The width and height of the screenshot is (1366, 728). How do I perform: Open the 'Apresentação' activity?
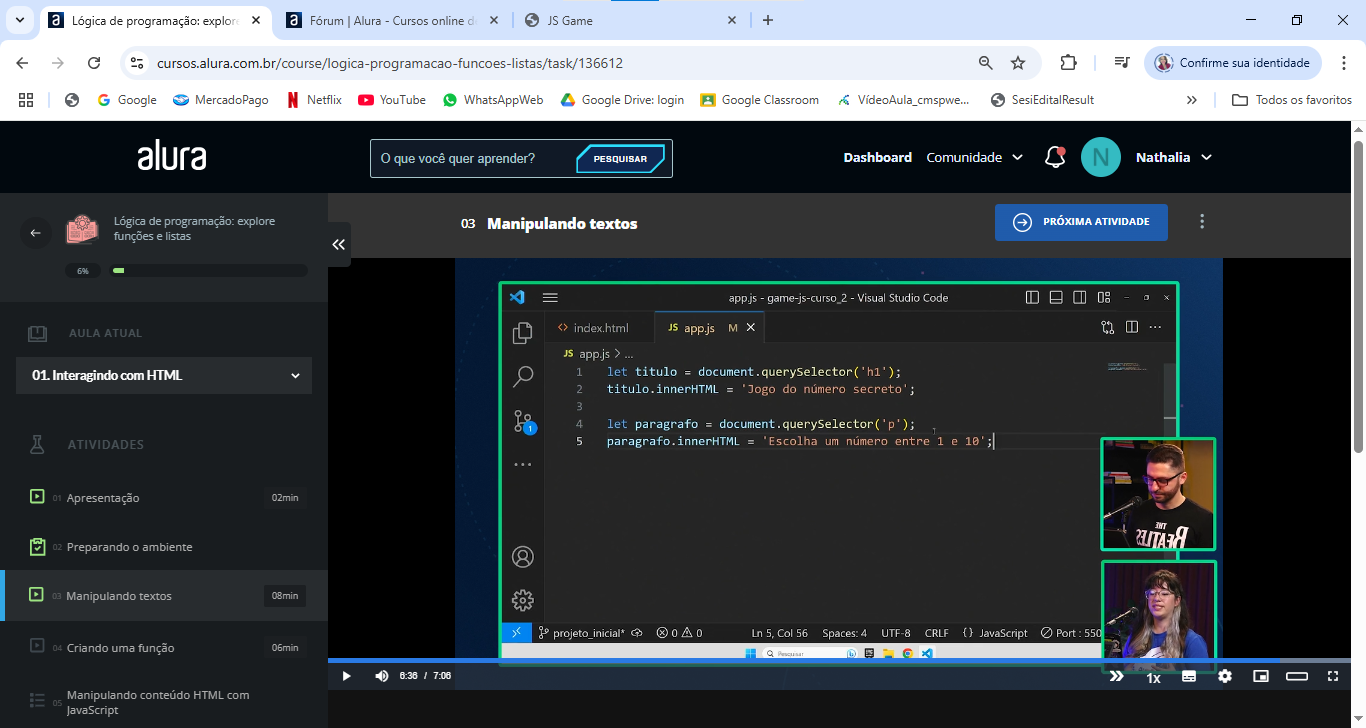[x=164, y=497]
